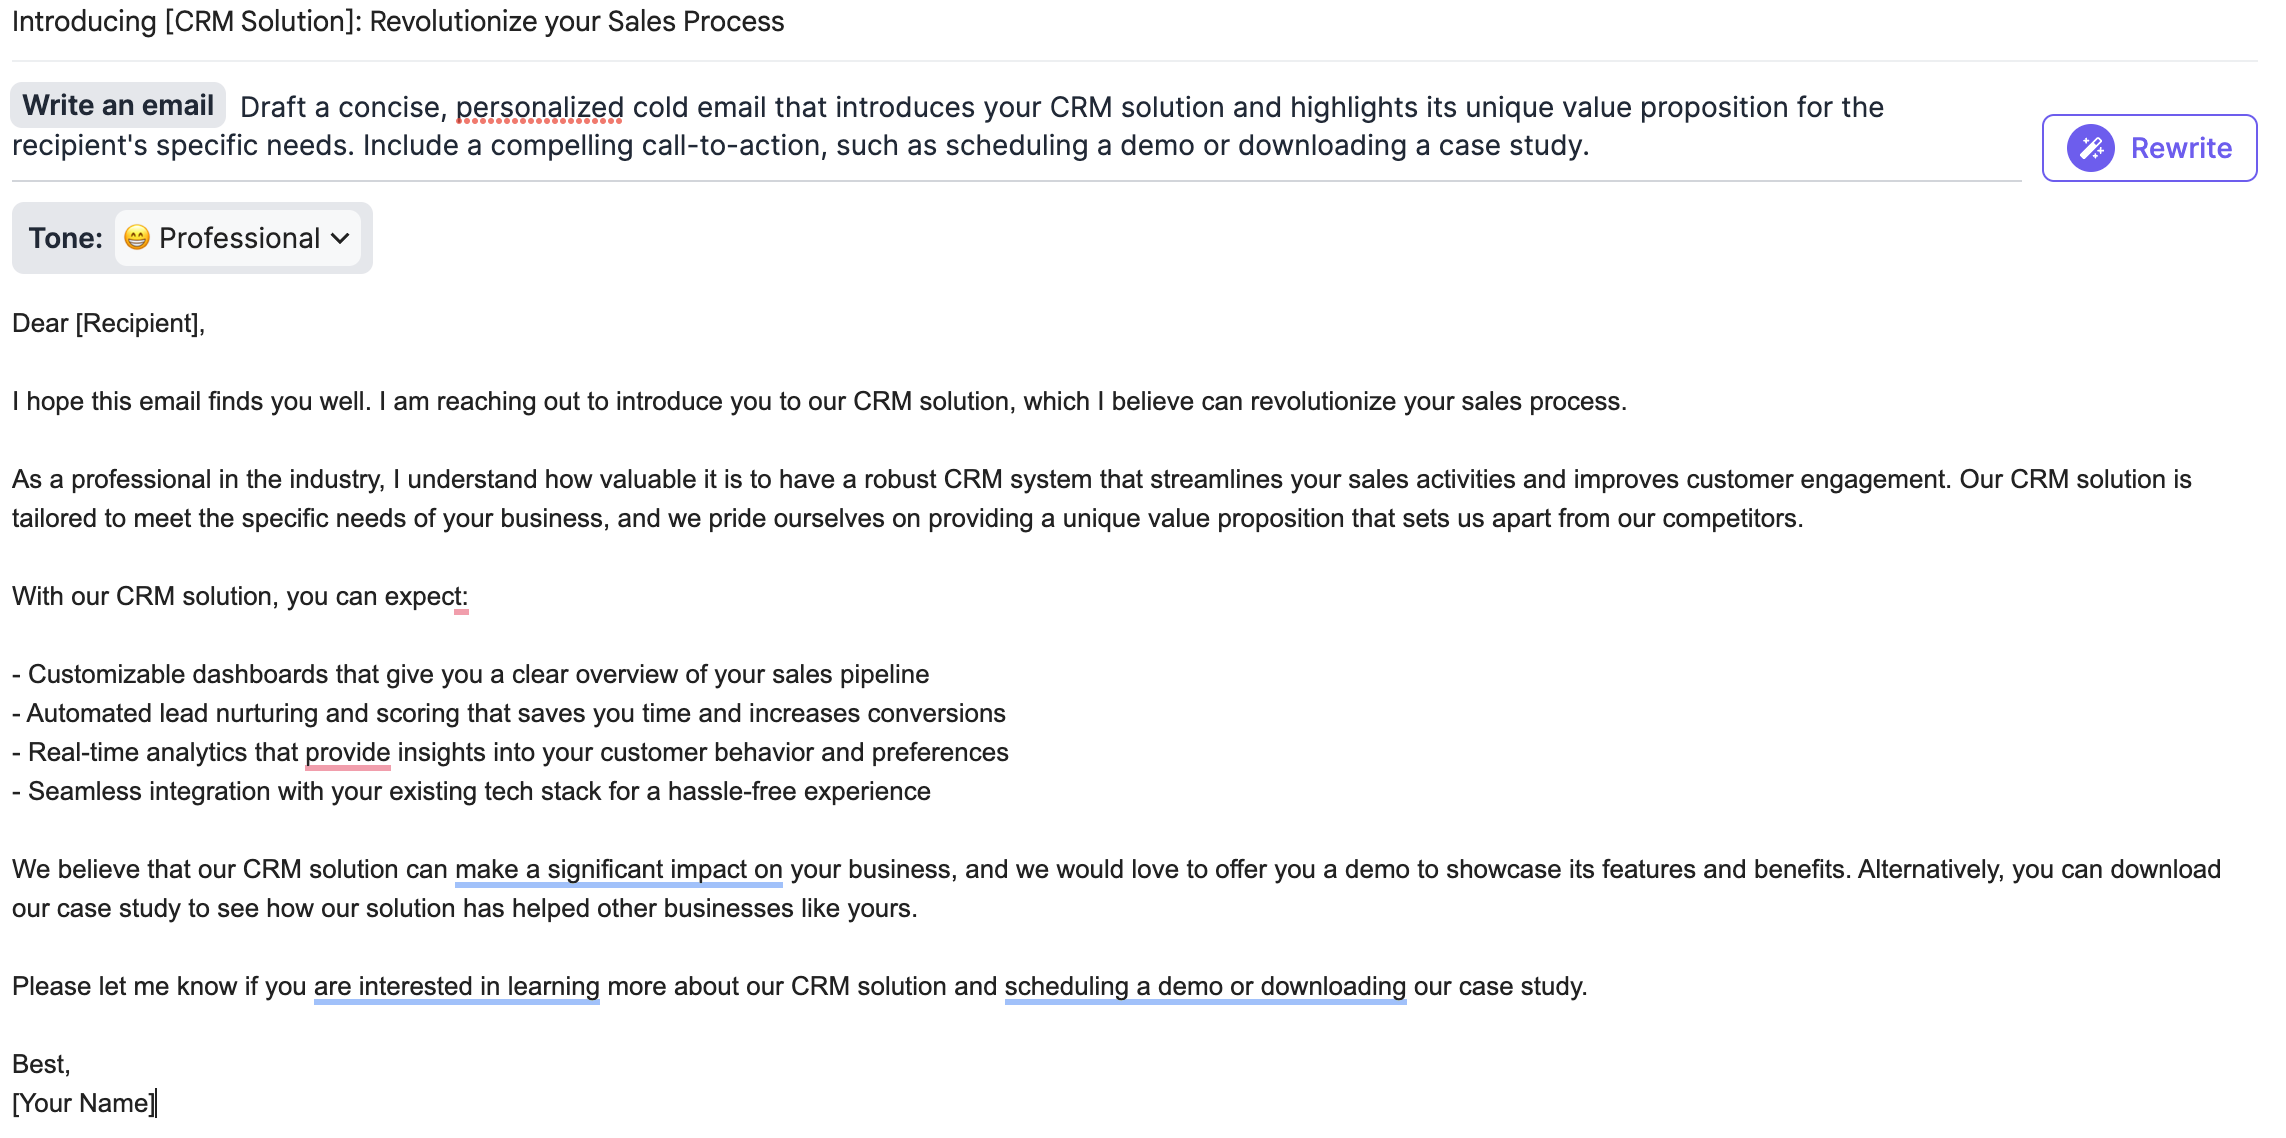Click the smiley emoji in Tone selector
The image size is (2286, 1138).
pos(137,238)
